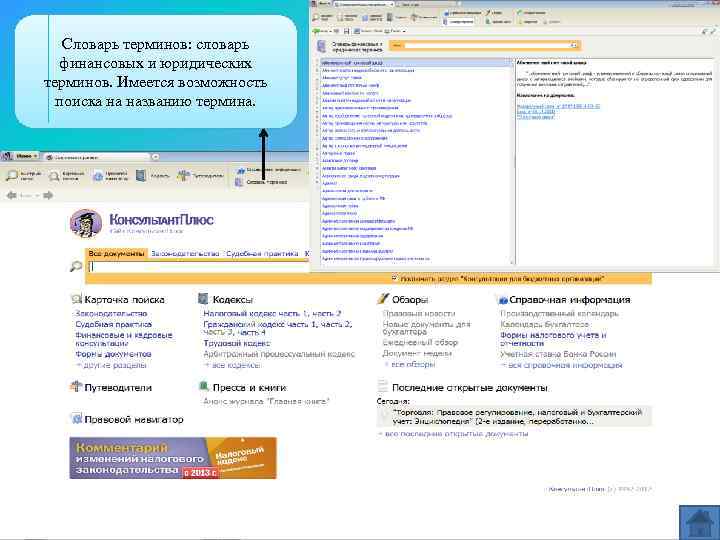Open "Трудовой кодекс" link
Image resolution: width=720 pixels, height=540 pixels.
pos(237,343)
